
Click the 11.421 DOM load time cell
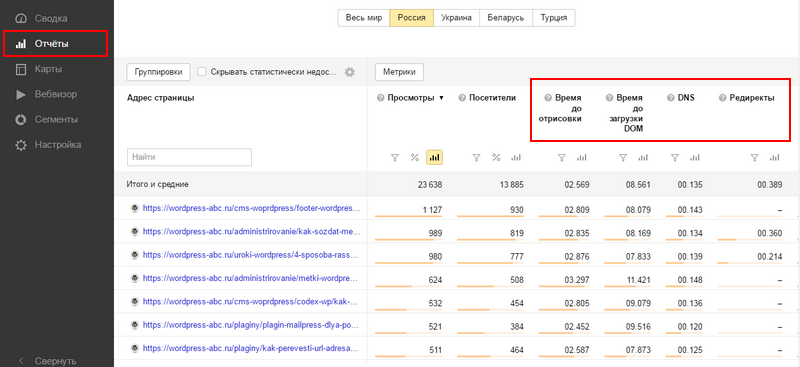[x=638, y=280]
